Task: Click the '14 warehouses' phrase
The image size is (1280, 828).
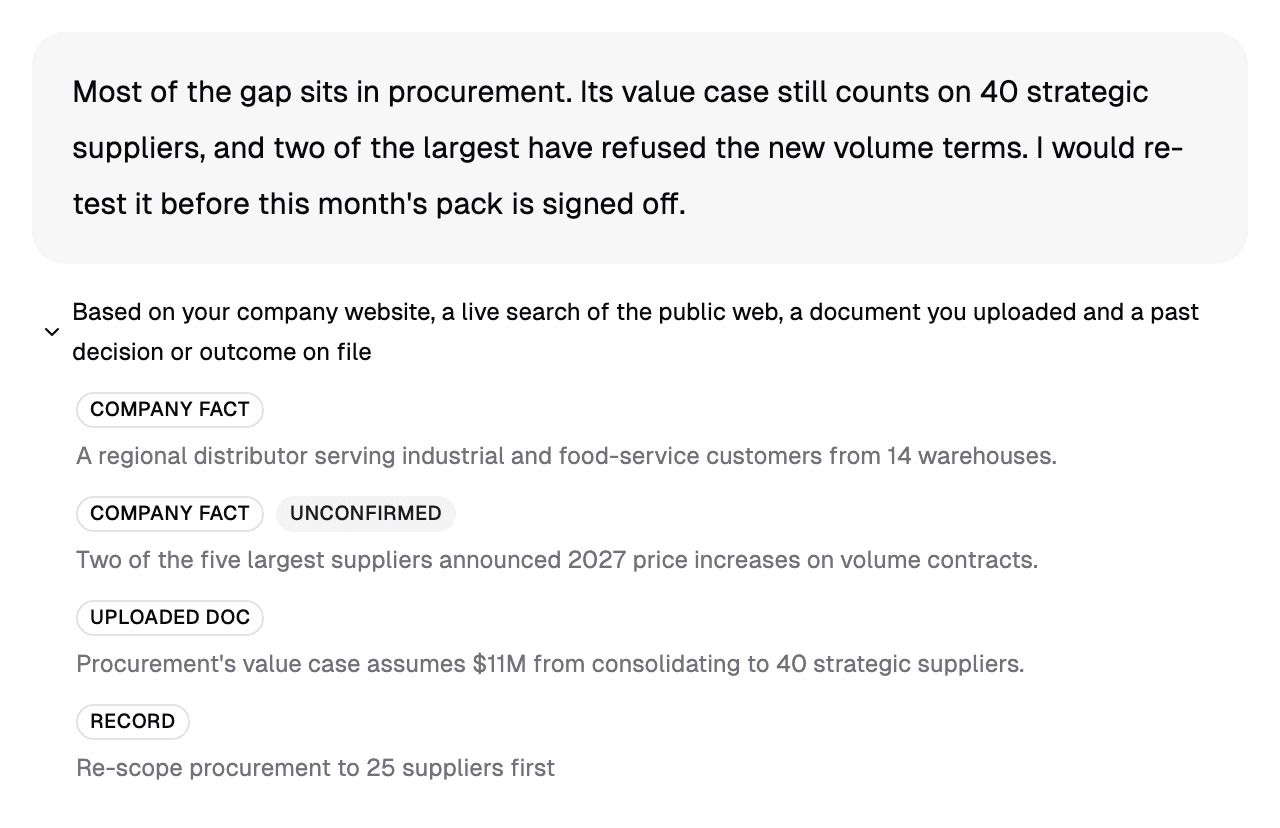Action: click(971, 456)
